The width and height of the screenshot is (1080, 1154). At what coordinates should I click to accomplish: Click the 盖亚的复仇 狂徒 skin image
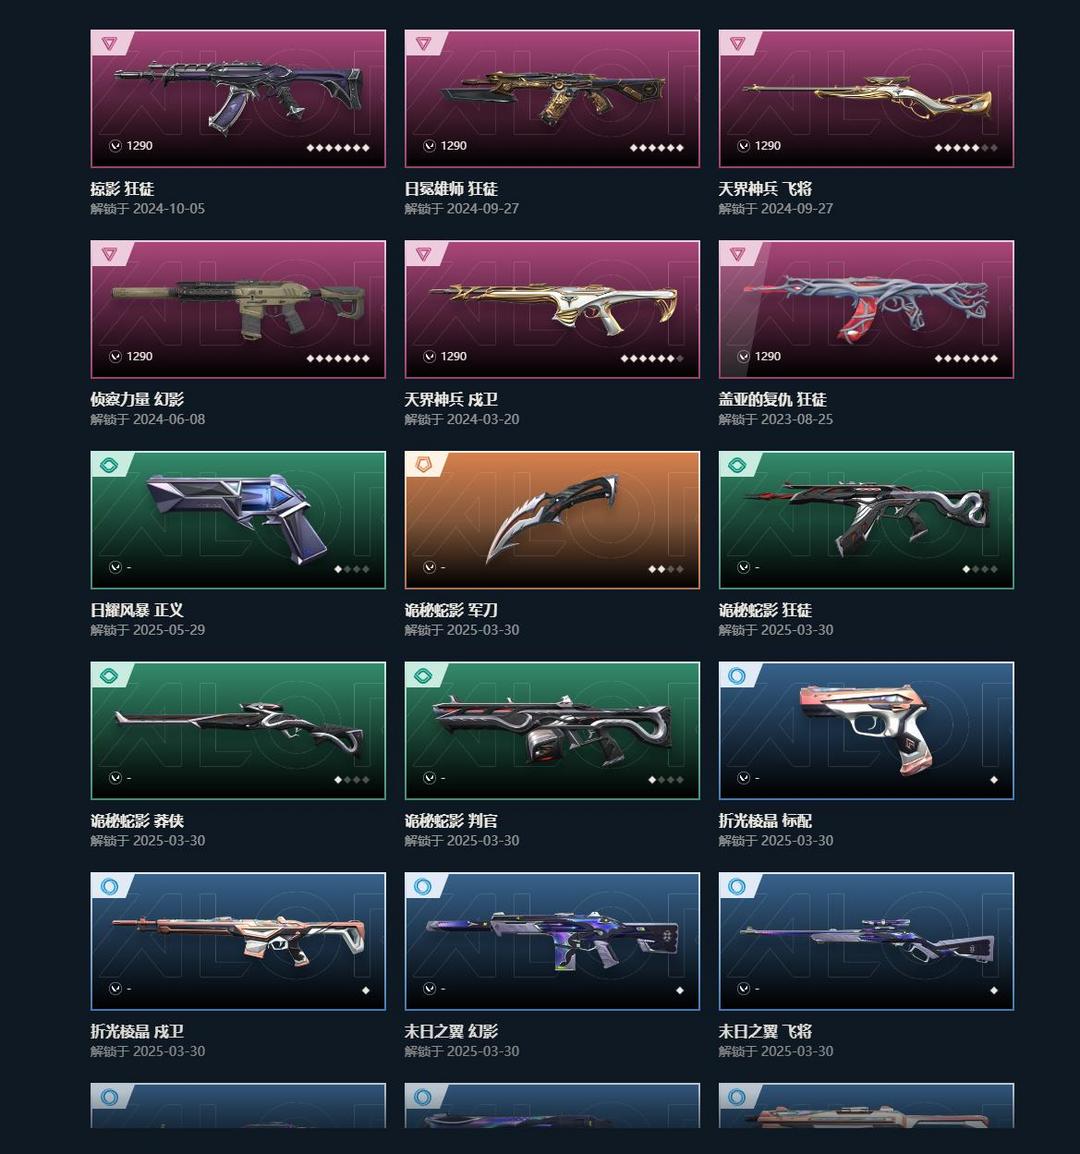pos(867,309)
